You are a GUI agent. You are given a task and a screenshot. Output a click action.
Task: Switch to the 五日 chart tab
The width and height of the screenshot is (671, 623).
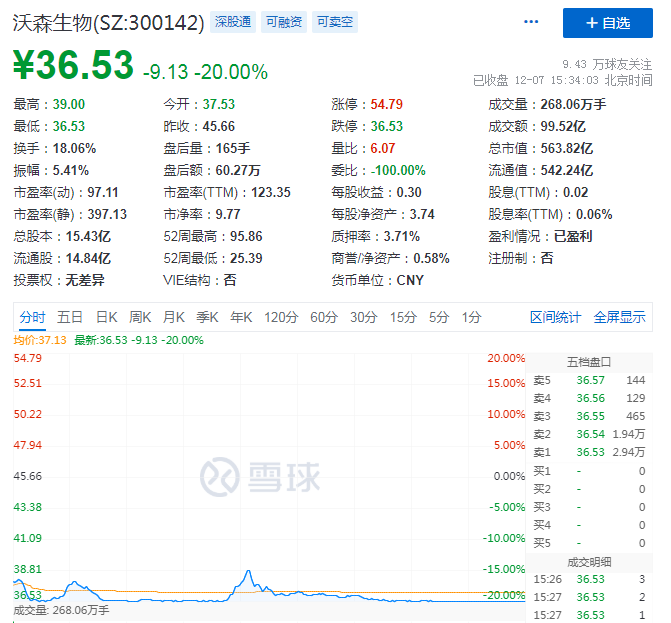point(70,317)
